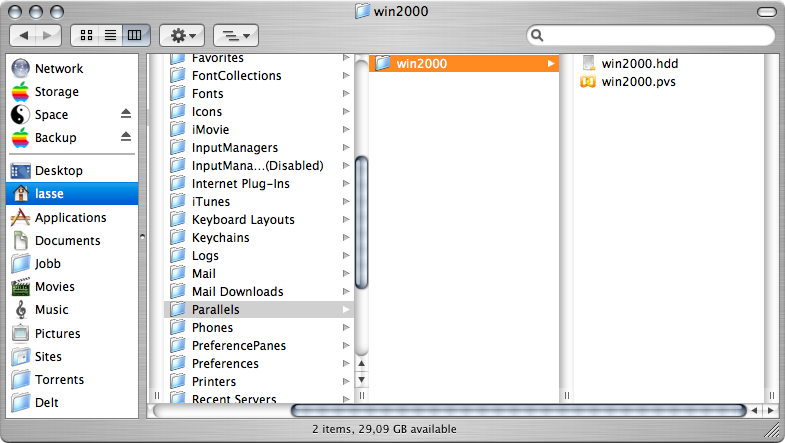Screen dimensions: 785x443
Task: Click the scroll down arrow in first column
Action: coord(361,380)
